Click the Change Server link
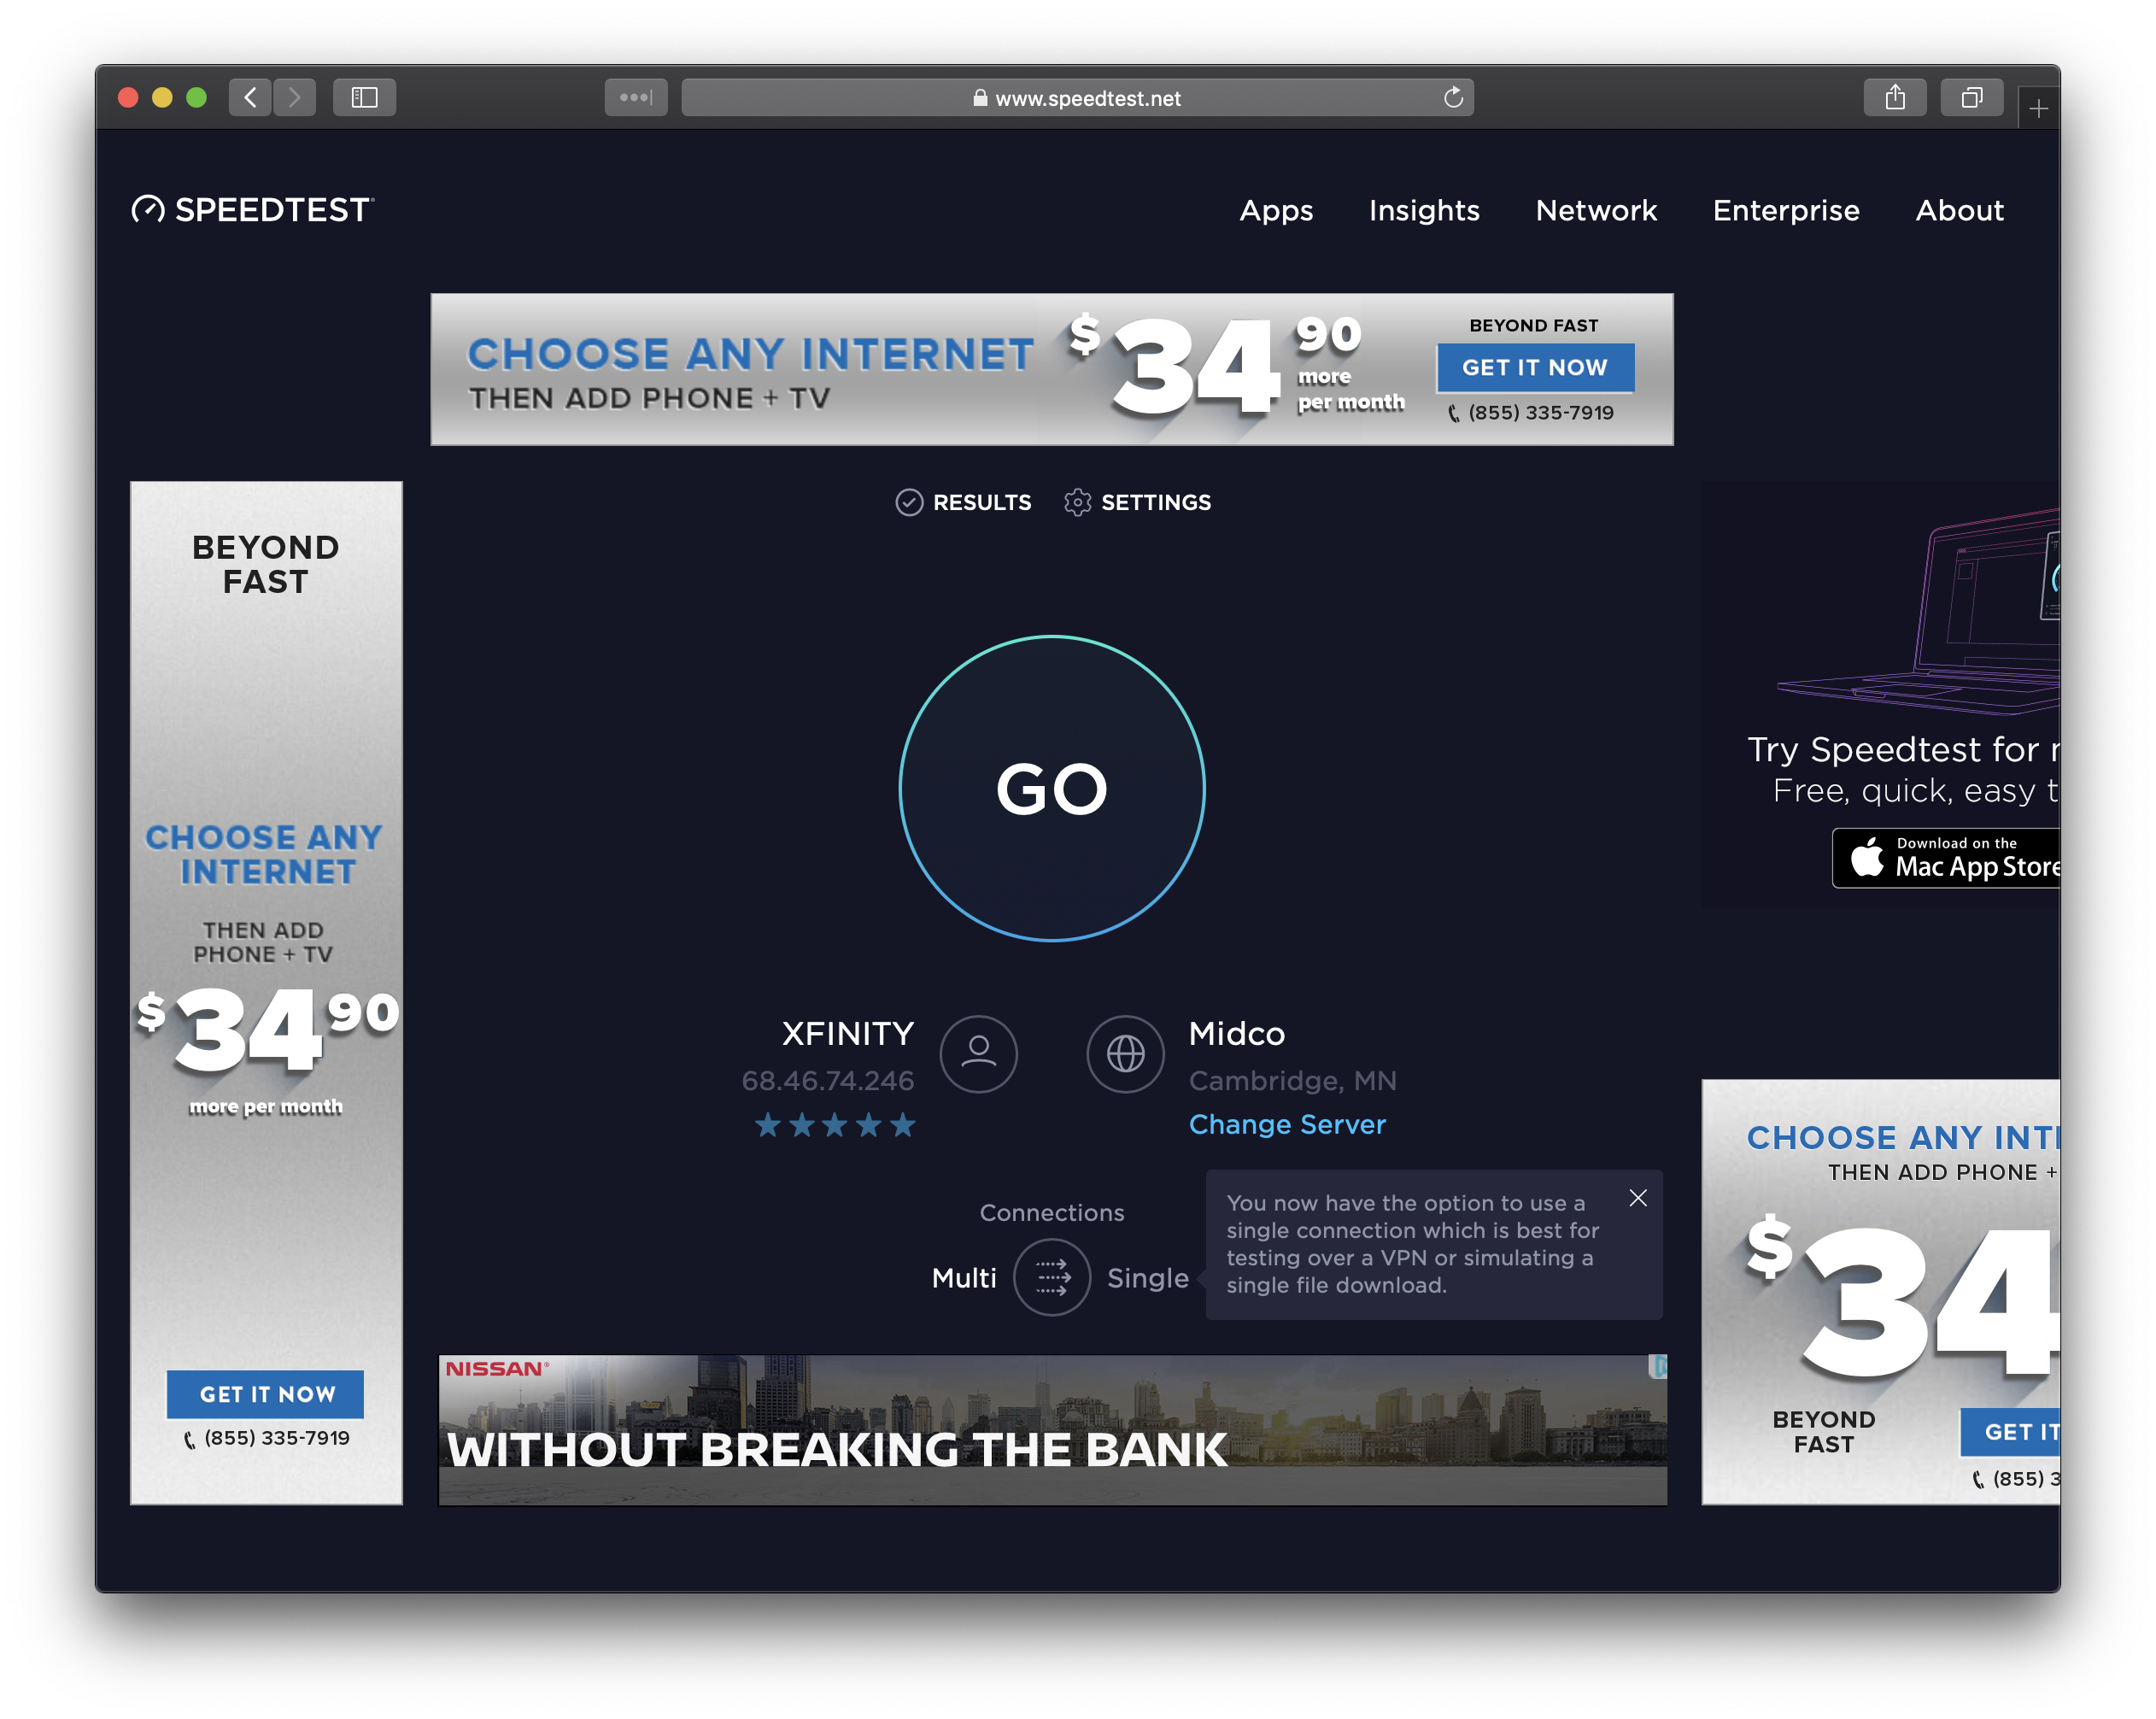 click(1287, 1124)
